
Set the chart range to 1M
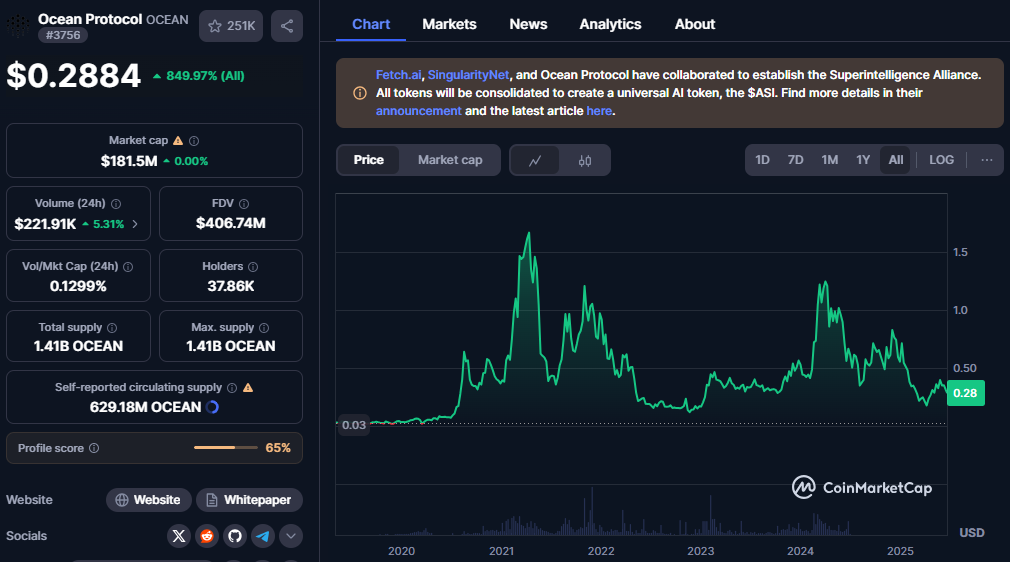(x=830, y=160)
